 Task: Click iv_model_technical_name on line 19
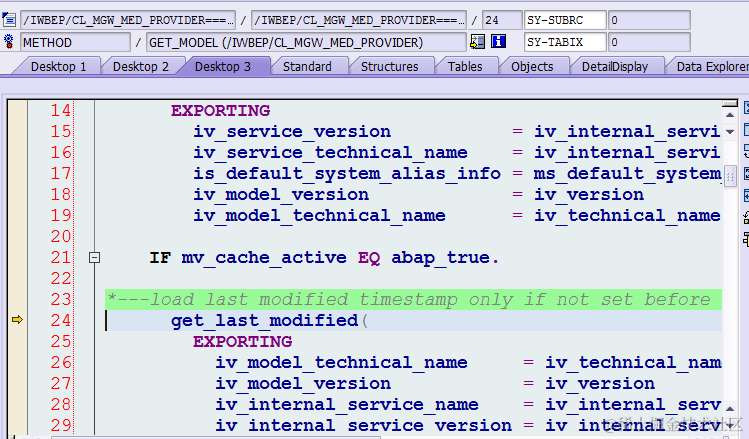[x=319, y=216]
